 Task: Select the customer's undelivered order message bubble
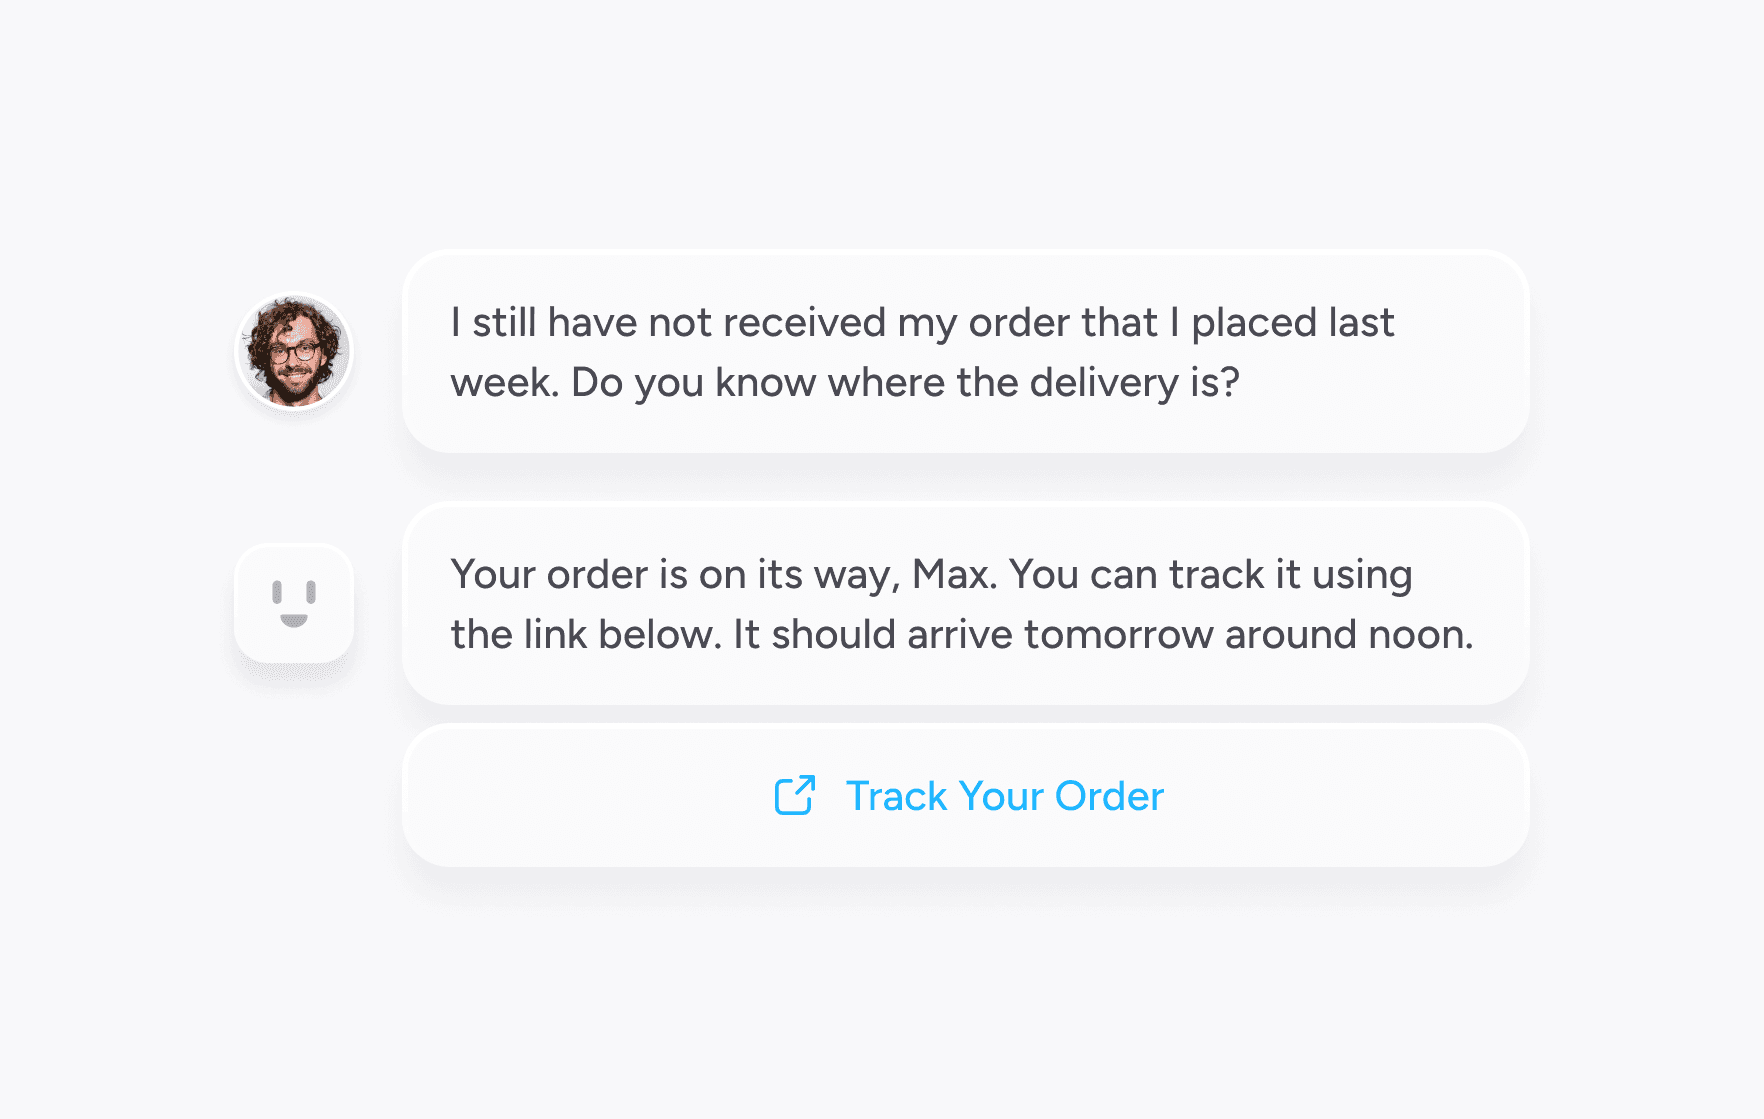click(965, 351)
